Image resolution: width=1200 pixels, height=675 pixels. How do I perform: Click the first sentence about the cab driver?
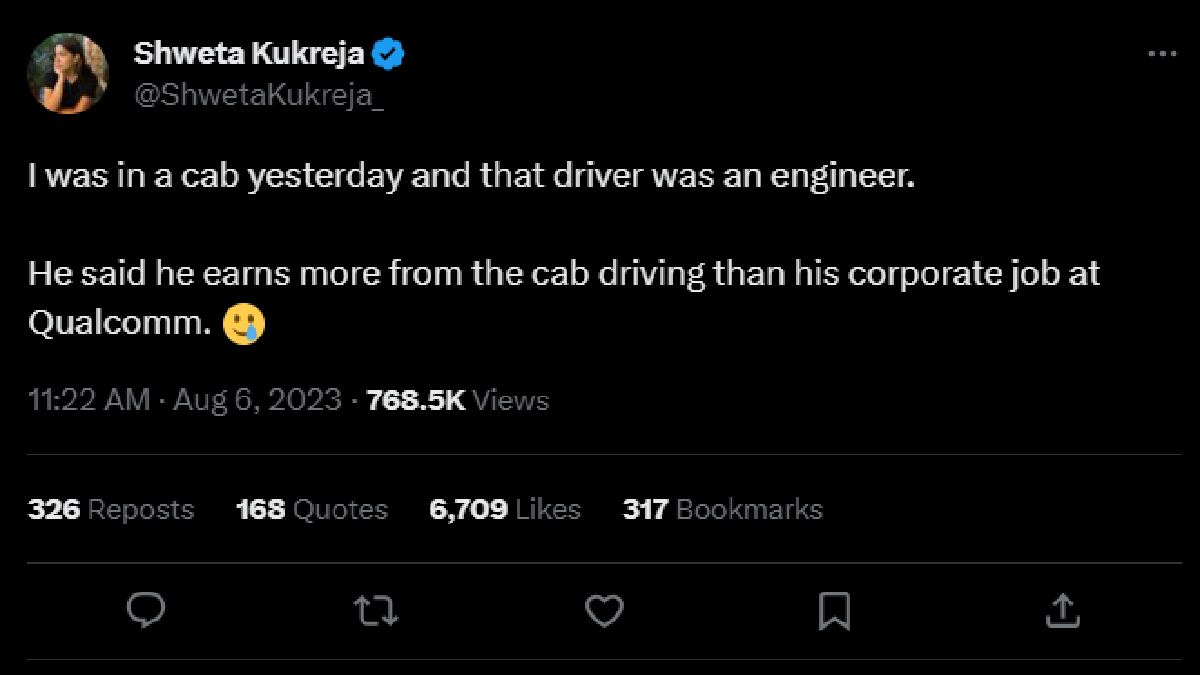pos(471,178)
